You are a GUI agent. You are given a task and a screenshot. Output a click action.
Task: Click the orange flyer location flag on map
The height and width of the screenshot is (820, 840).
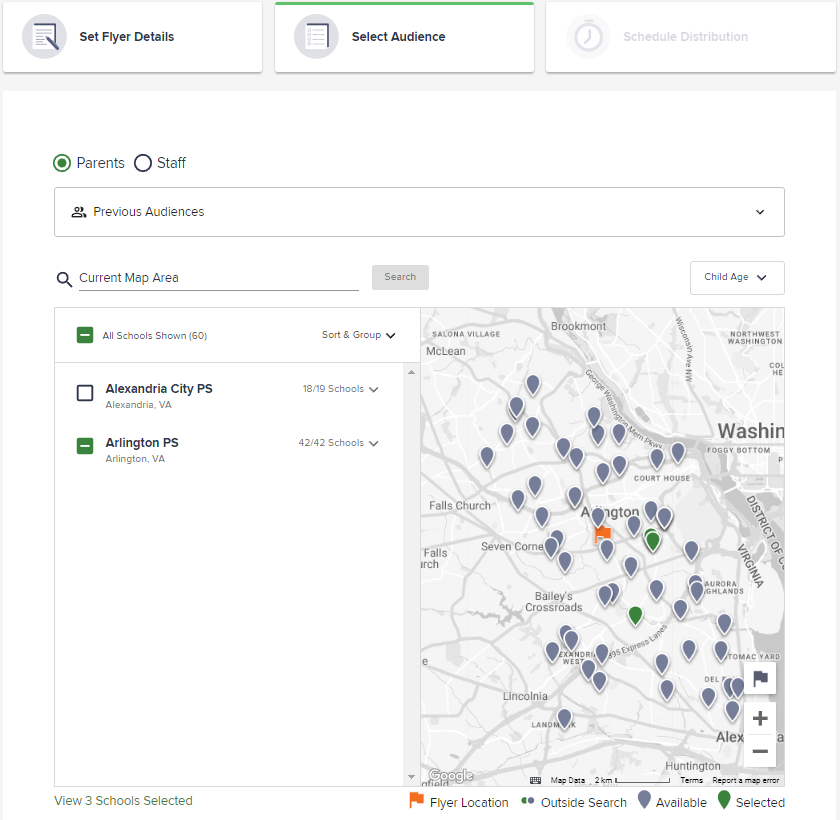pos(603,534)
